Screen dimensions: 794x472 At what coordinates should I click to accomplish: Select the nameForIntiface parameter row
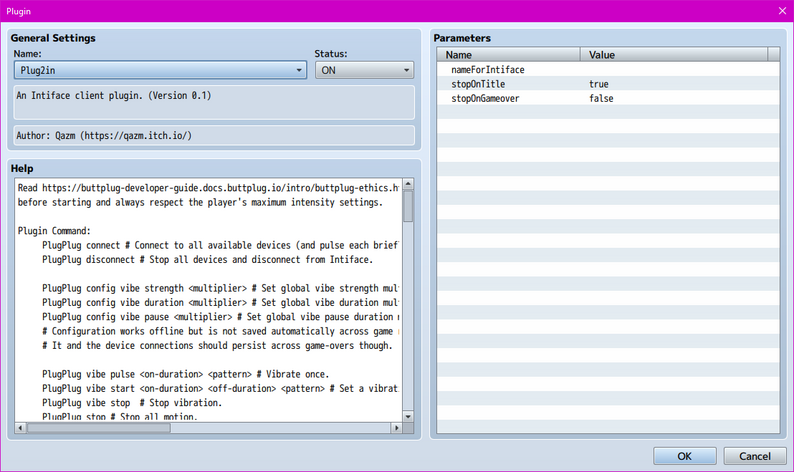(x=608, y=69)
